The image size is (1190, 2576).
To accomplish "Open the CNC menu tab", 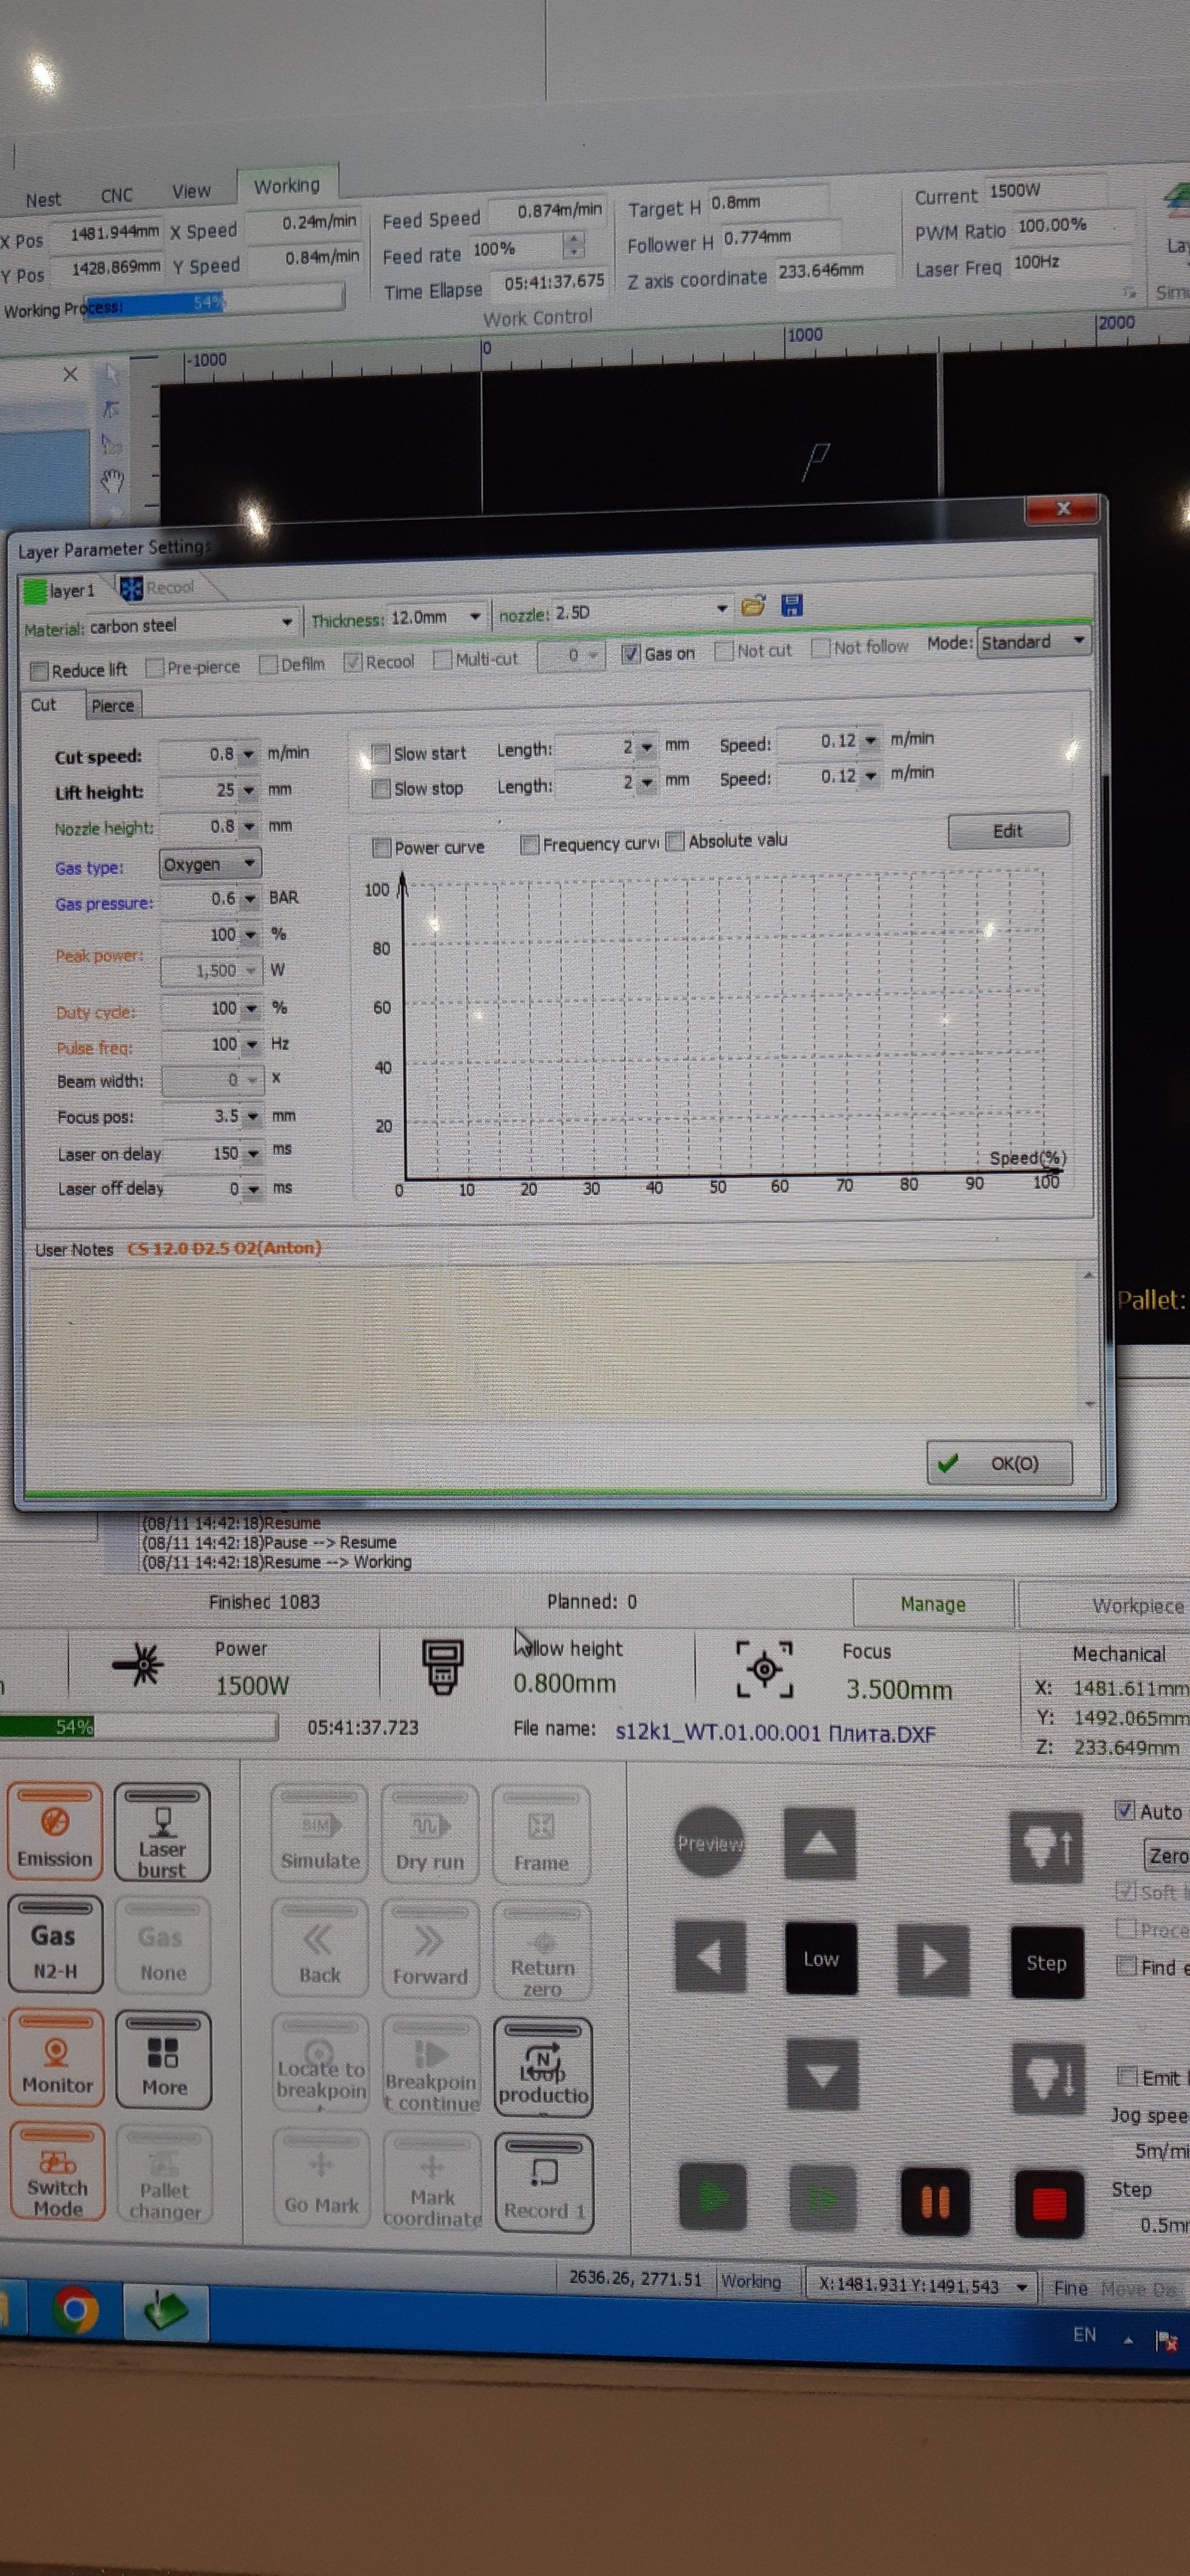I will 116,196.
